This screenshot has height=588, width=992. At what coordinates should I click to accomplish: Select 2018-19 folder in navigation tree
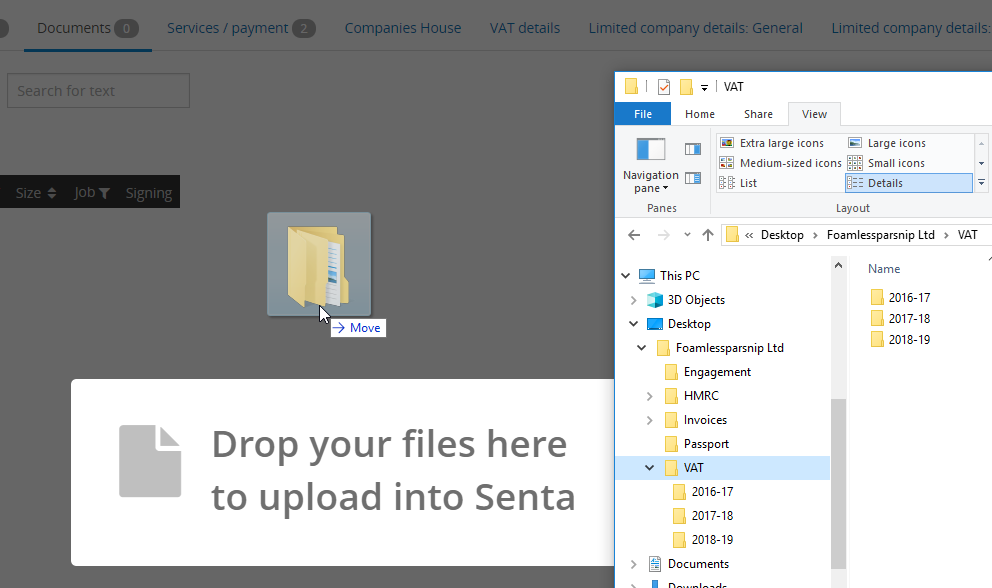(x=712, y=540)
